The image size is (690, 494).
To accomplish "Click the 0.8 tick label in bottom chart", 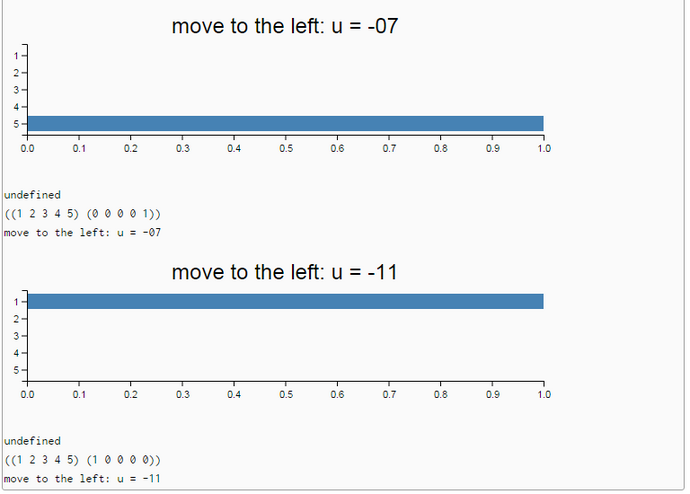I will point(440,394).
